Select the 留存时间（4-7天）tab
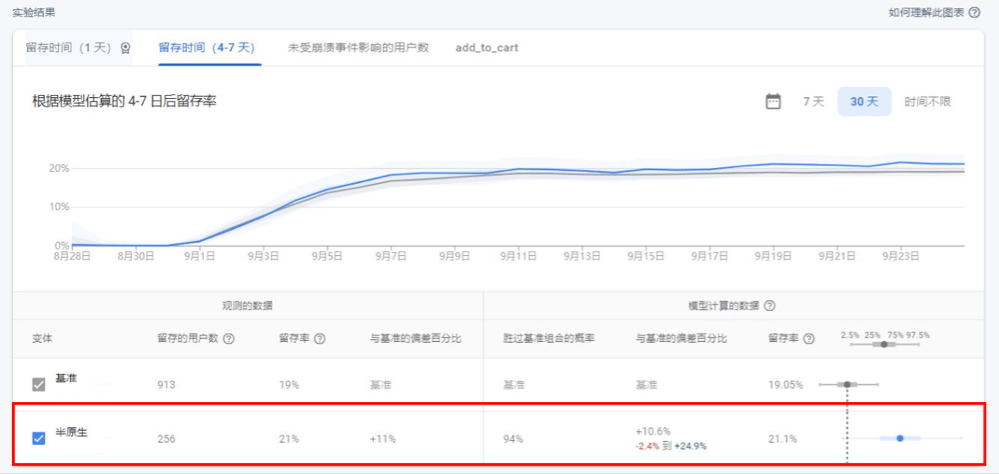Screen dimensions: 999x474 pyautogui.click(x=207, y=48)
